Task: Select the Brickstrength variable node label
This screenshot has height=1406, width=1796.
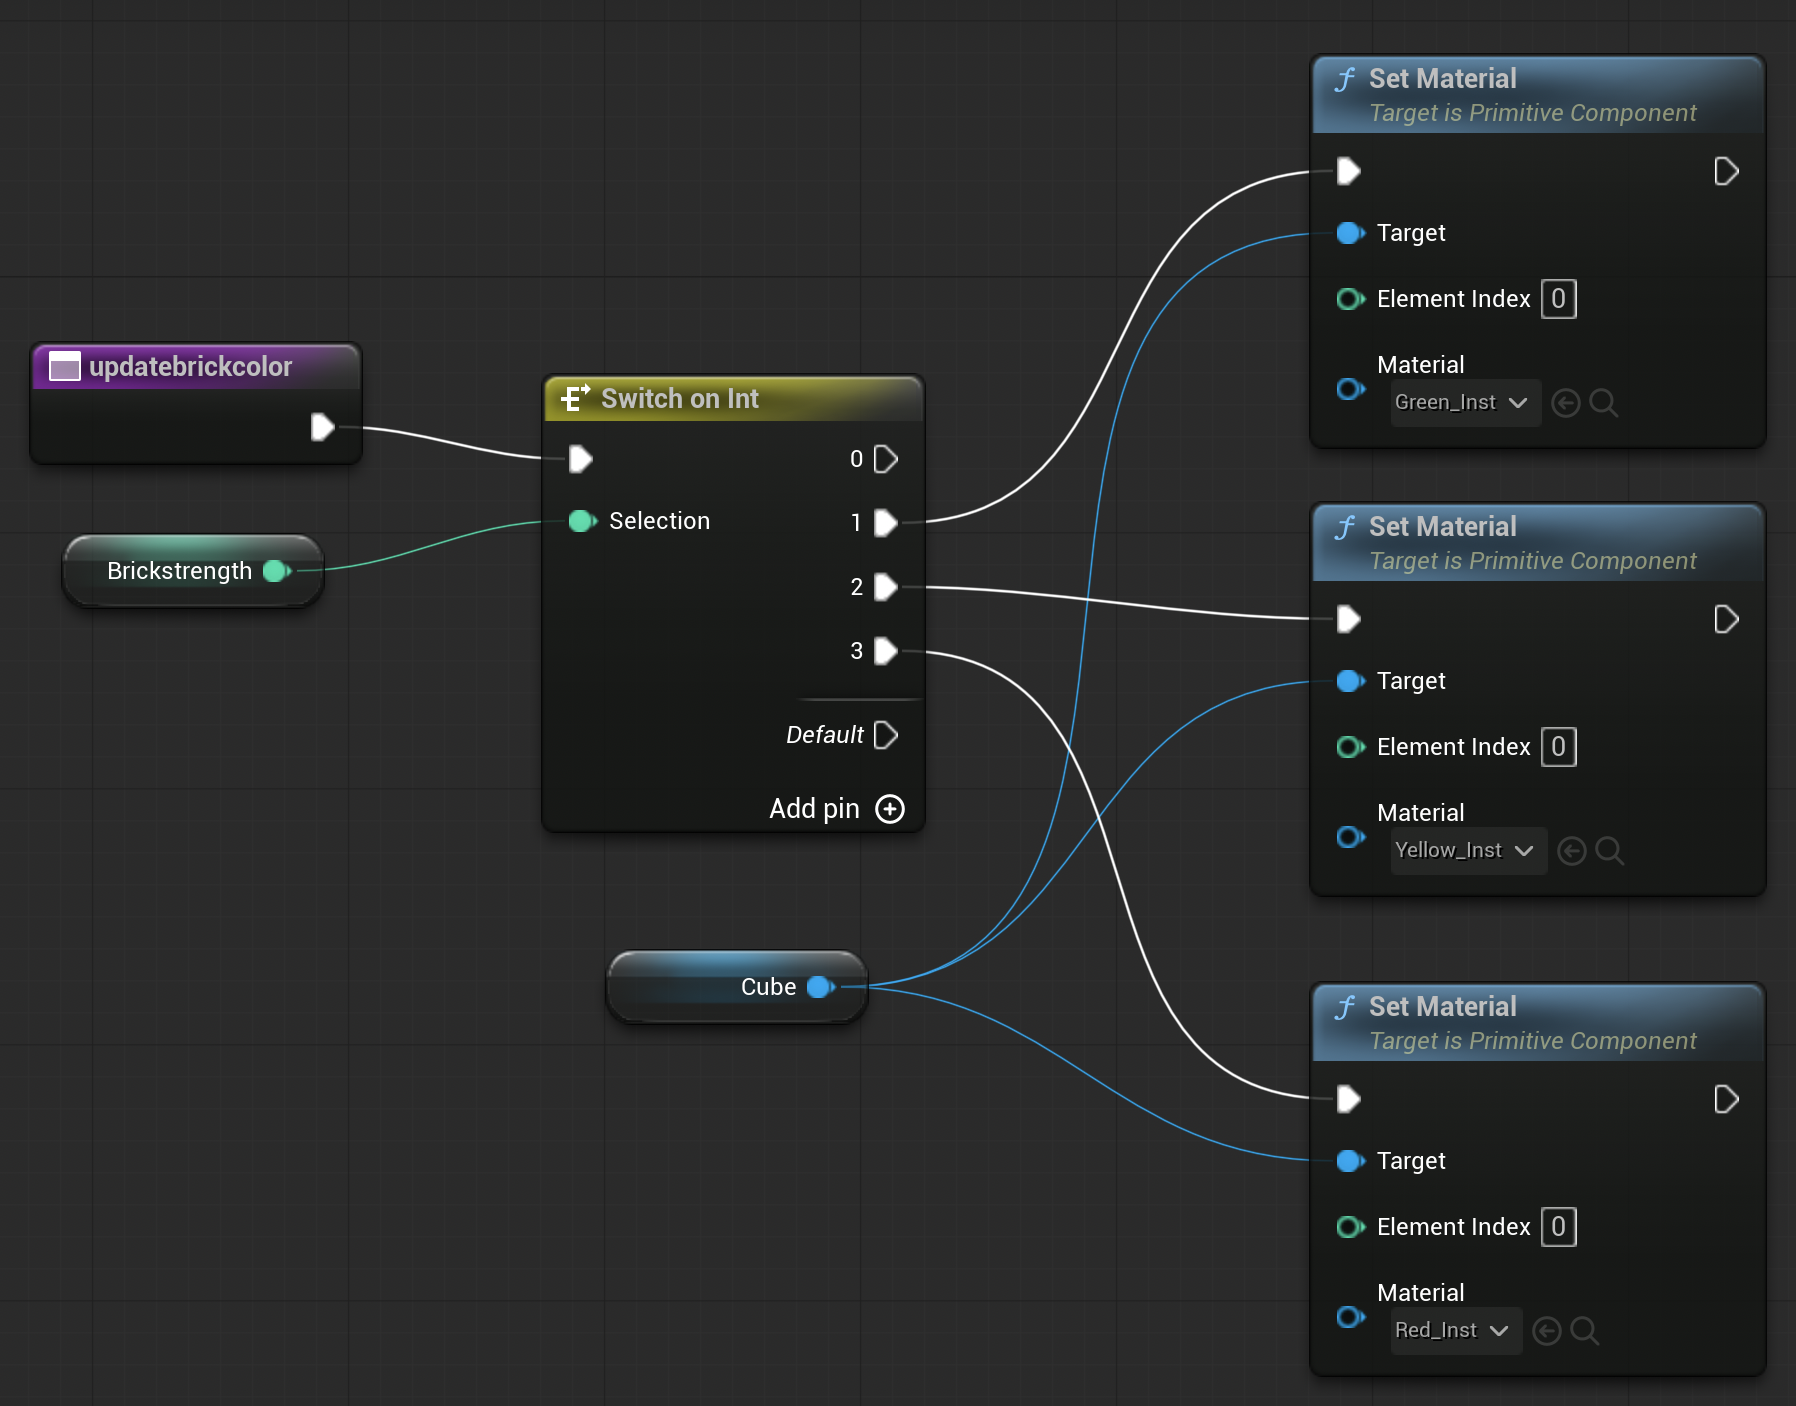Action: [180, 571]
